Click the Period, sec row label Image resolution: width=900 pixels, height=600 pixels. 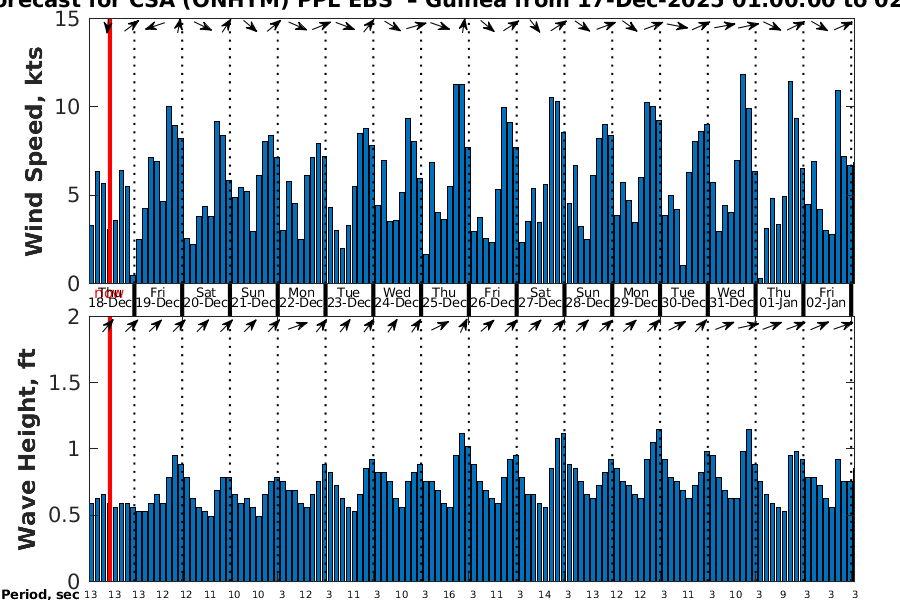tap(41, 595)
